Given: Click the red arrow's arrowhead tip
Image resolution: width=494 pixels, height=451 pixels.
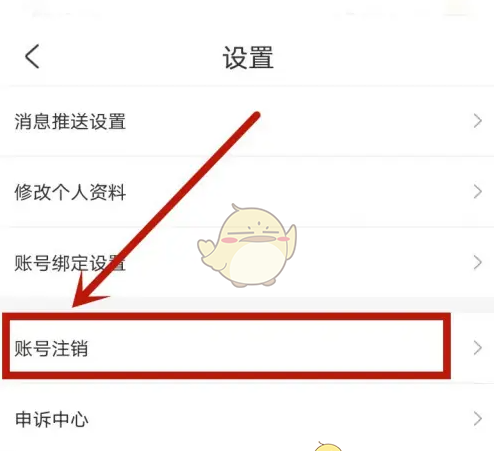Looking at the screenshot, I should coord(75,304).
